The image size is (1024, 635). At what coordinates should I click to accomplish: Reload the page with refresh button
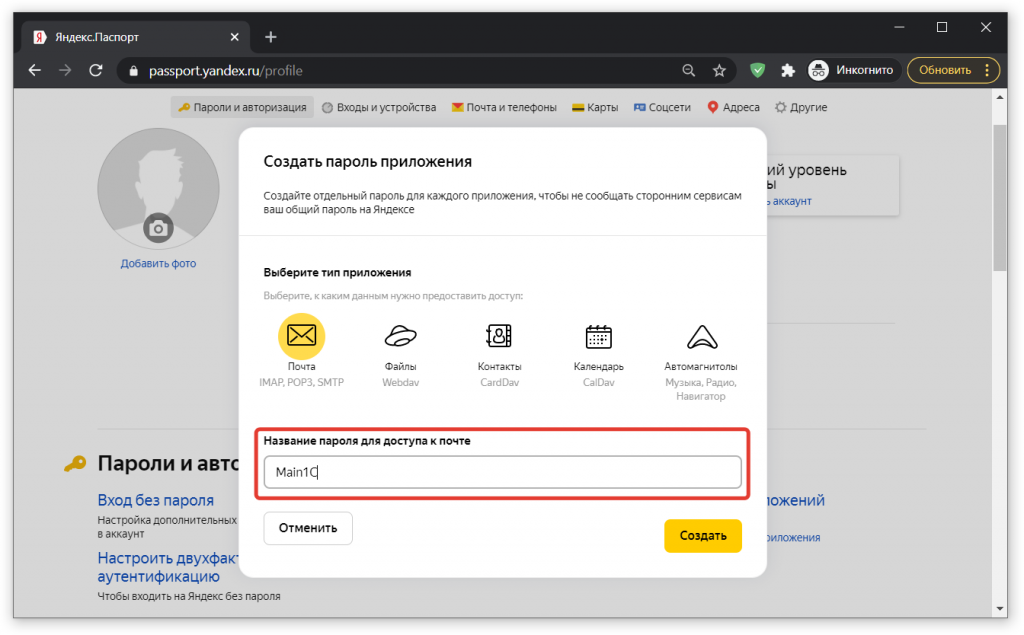(96, 71)
